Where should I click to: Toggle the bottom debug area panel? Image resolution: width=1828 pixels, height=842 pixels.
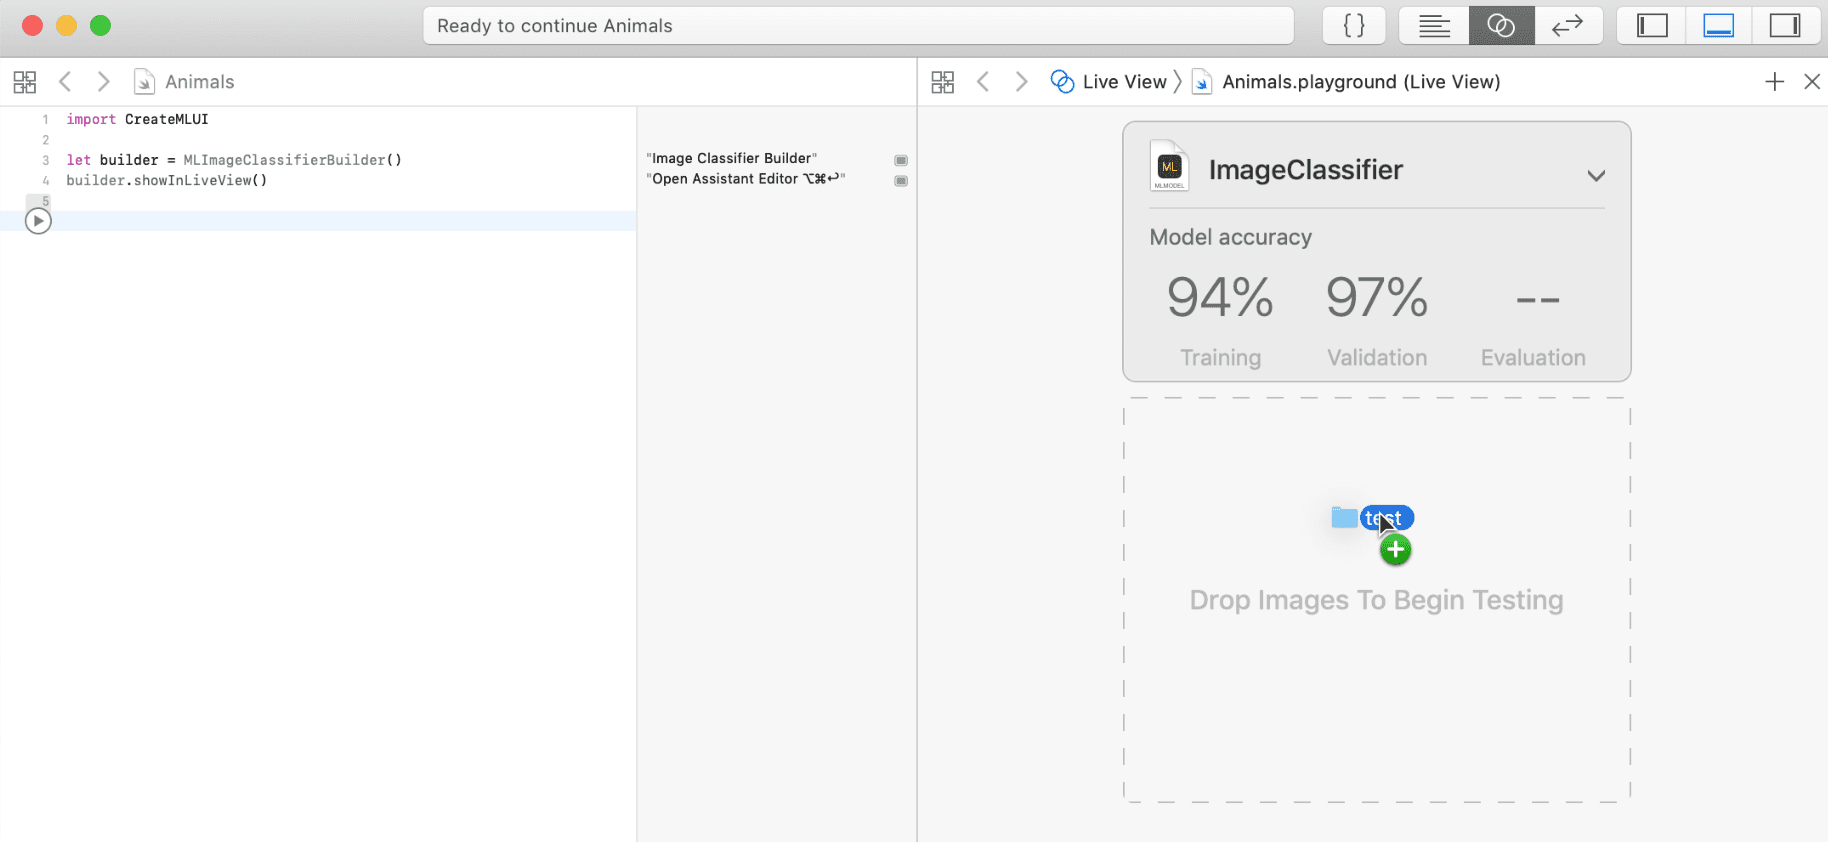[1719, 26]
